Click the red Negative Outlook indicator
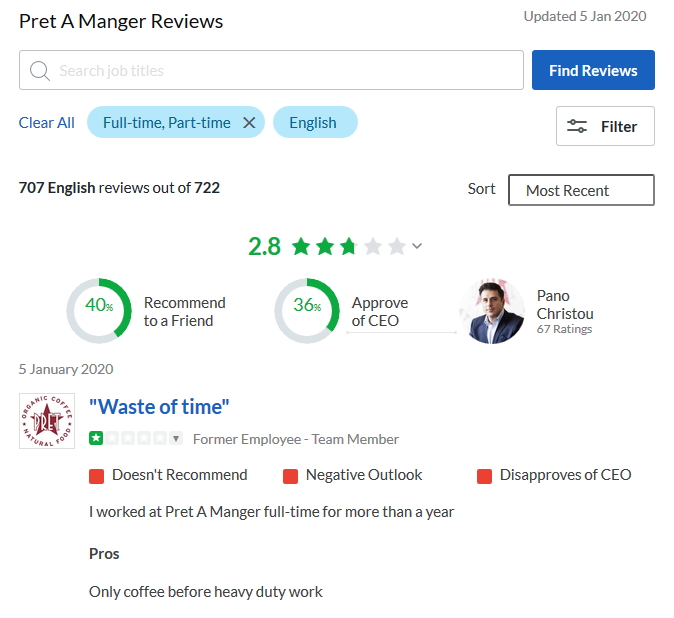This screenshot has width=674, height=618. click(291, 476)
